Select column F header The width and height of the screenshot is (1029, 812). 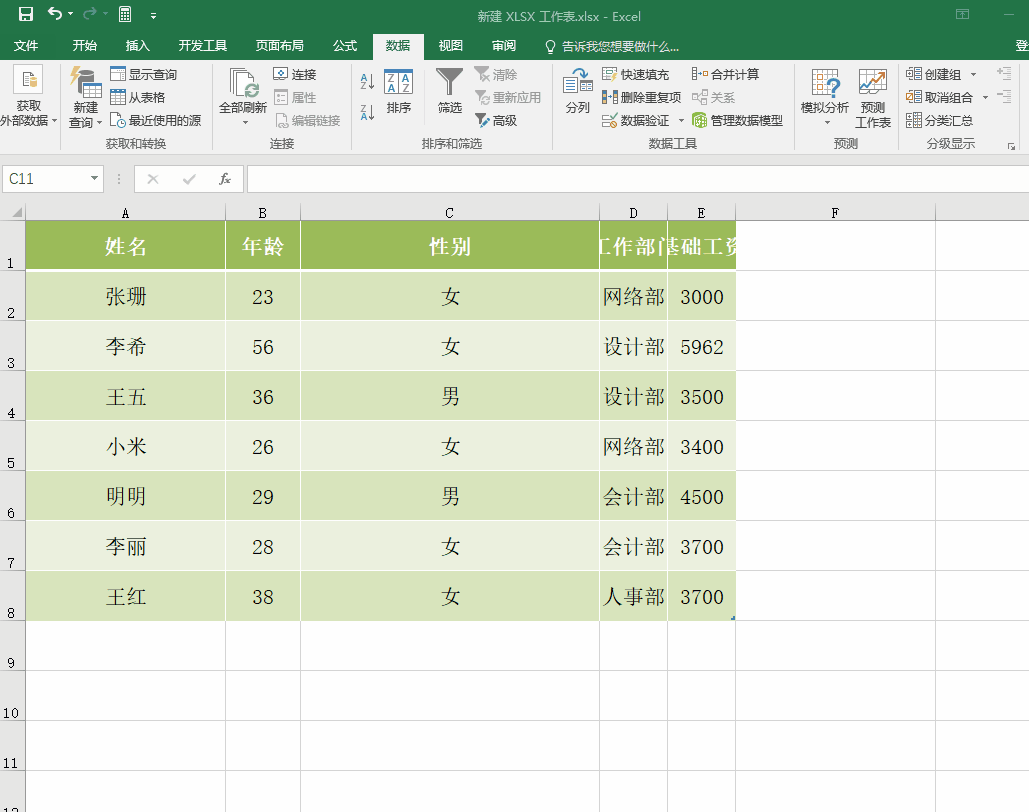[835, 213]
